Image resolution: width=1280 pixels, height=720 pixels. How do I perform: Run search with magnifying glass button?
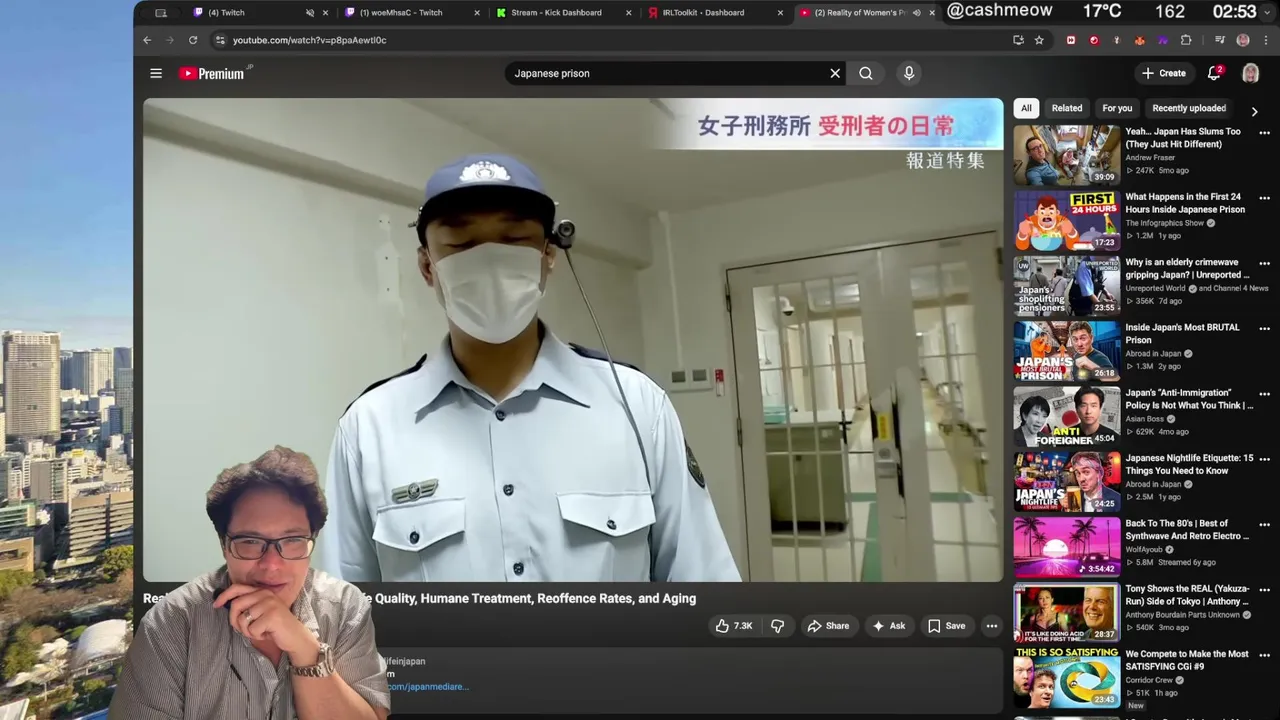click(x=866, y=73)
